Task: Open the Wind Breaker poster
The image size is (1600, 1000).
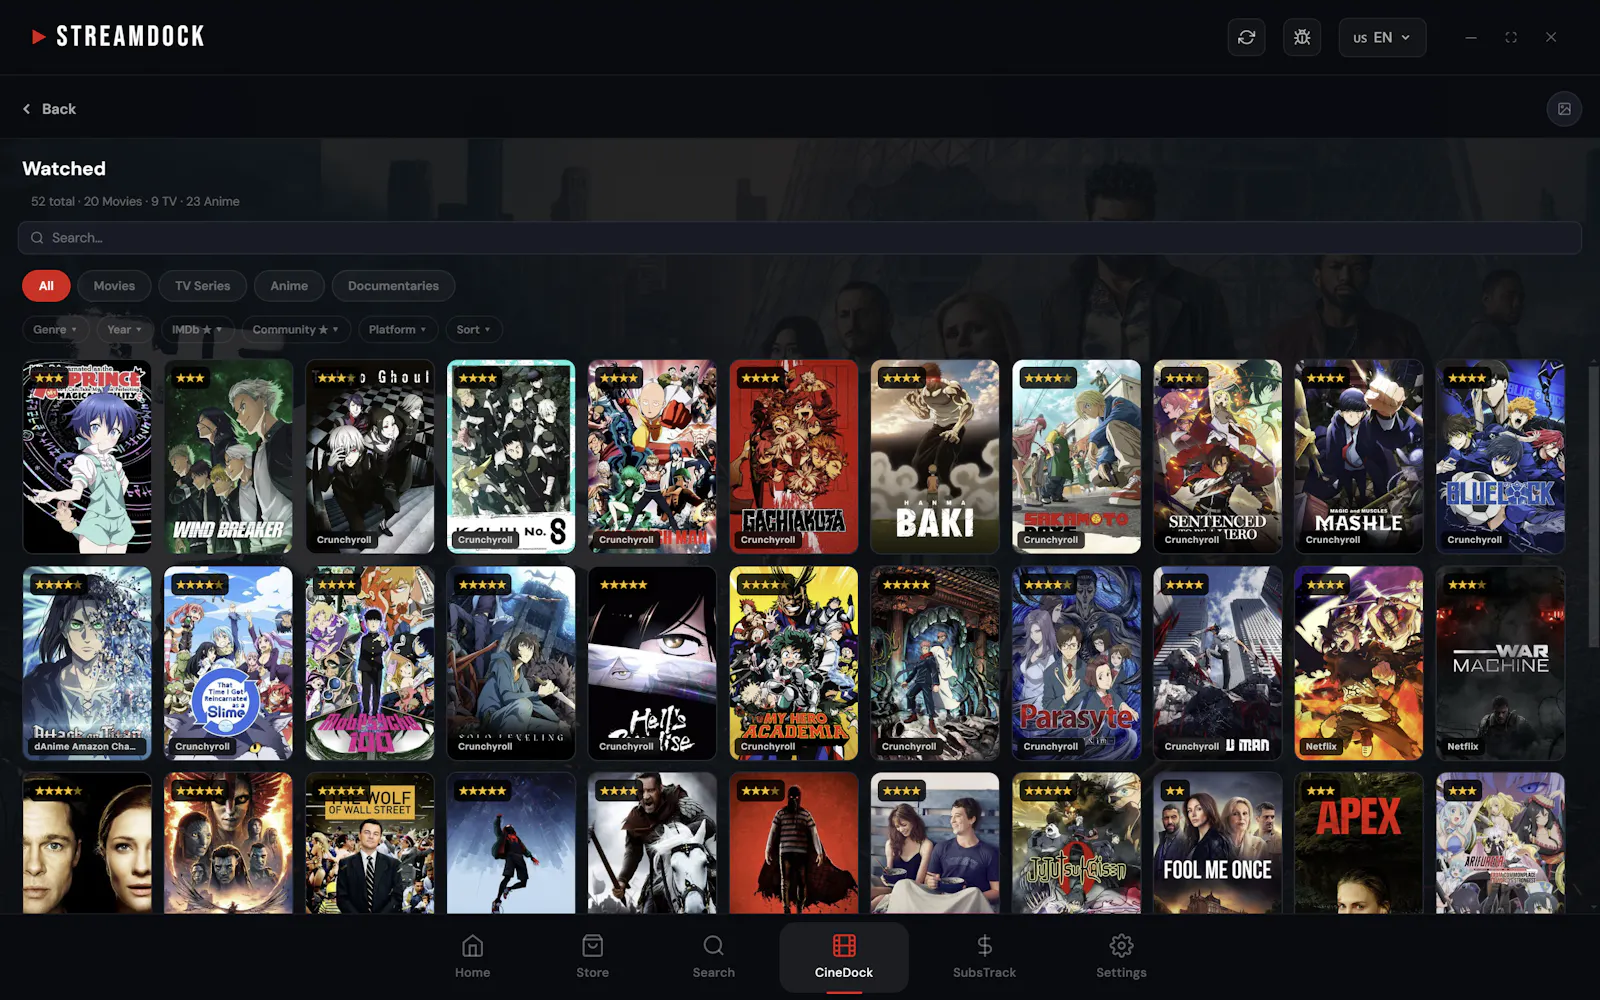Action: tap(228, 456)
